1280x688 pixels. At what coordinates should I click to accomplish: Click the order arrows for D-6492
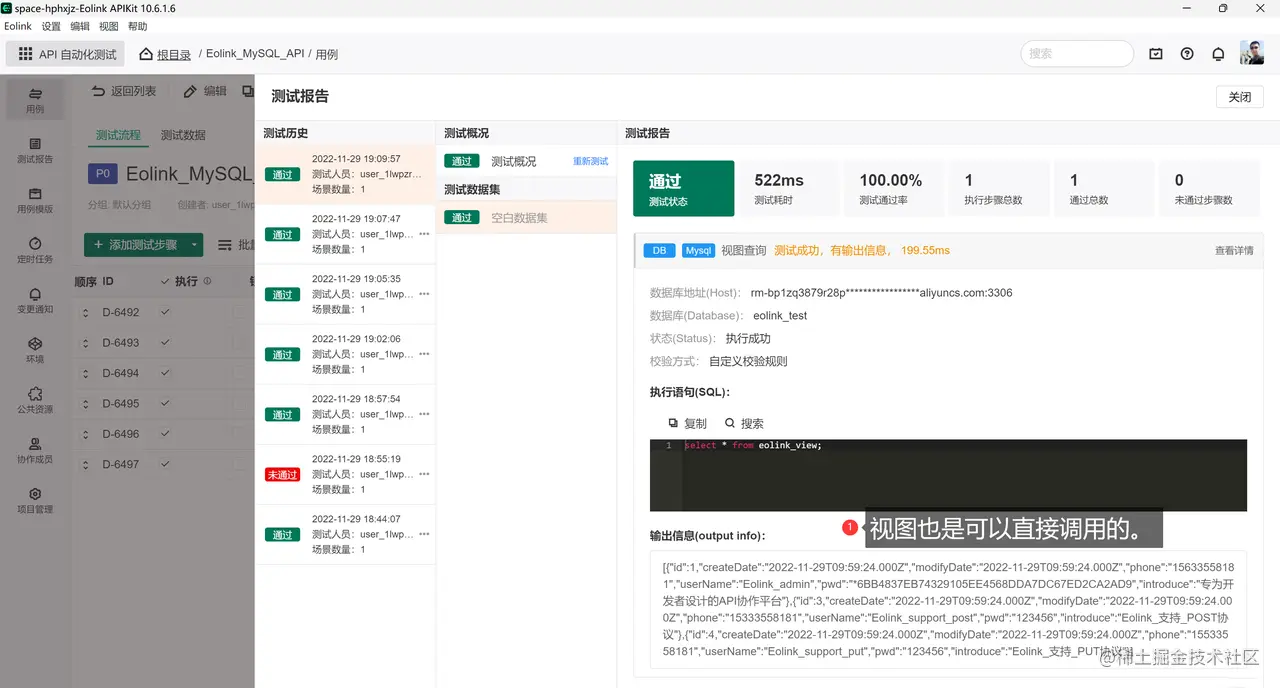click(x=86, y=313)
